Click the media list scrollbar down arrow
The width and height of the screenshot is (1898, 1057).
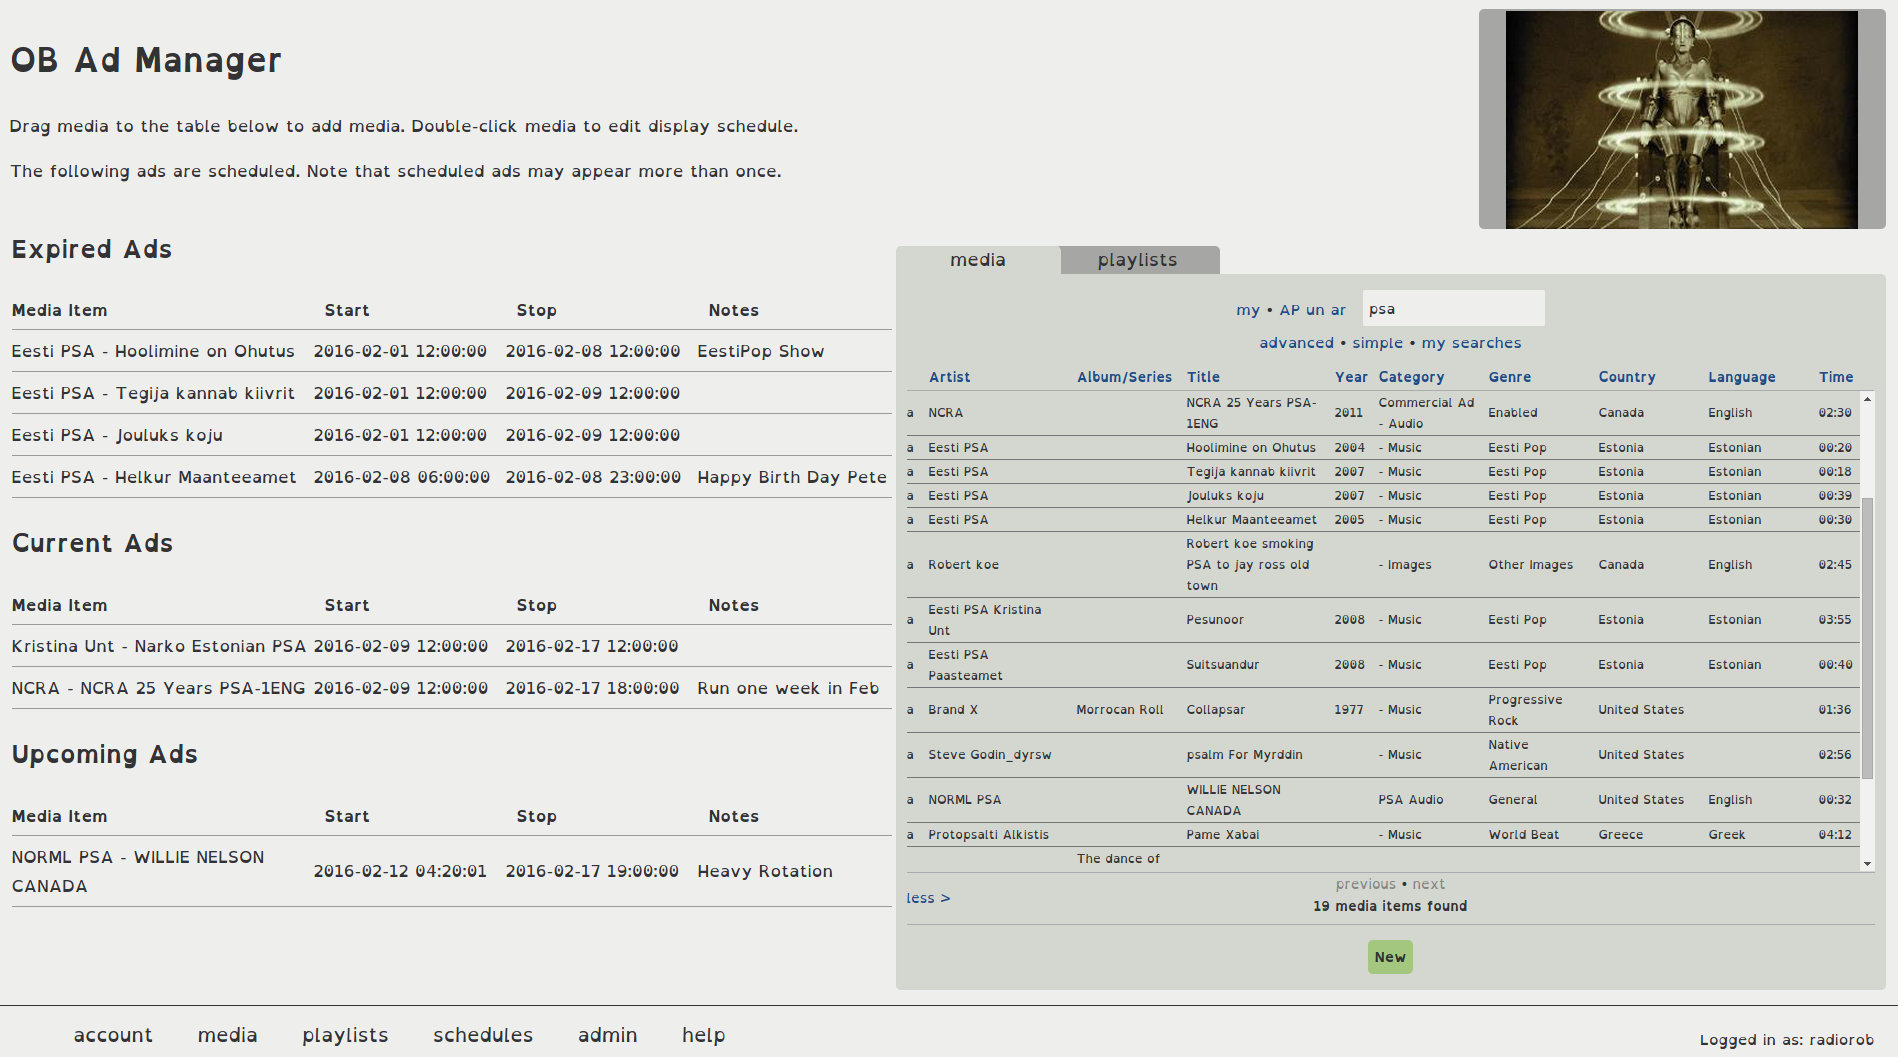[1867, 864]
